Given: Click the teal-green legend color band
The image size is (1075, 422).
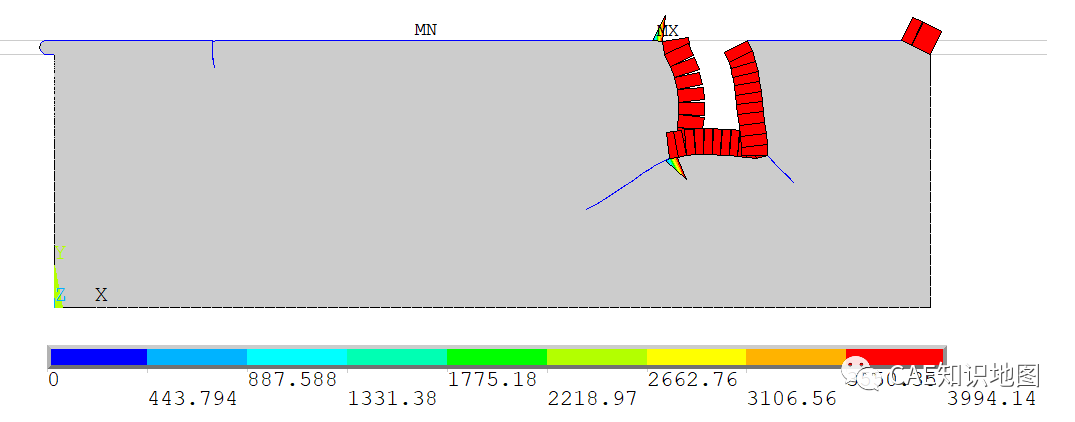Looking at the screenshot, I should (397, 357).
